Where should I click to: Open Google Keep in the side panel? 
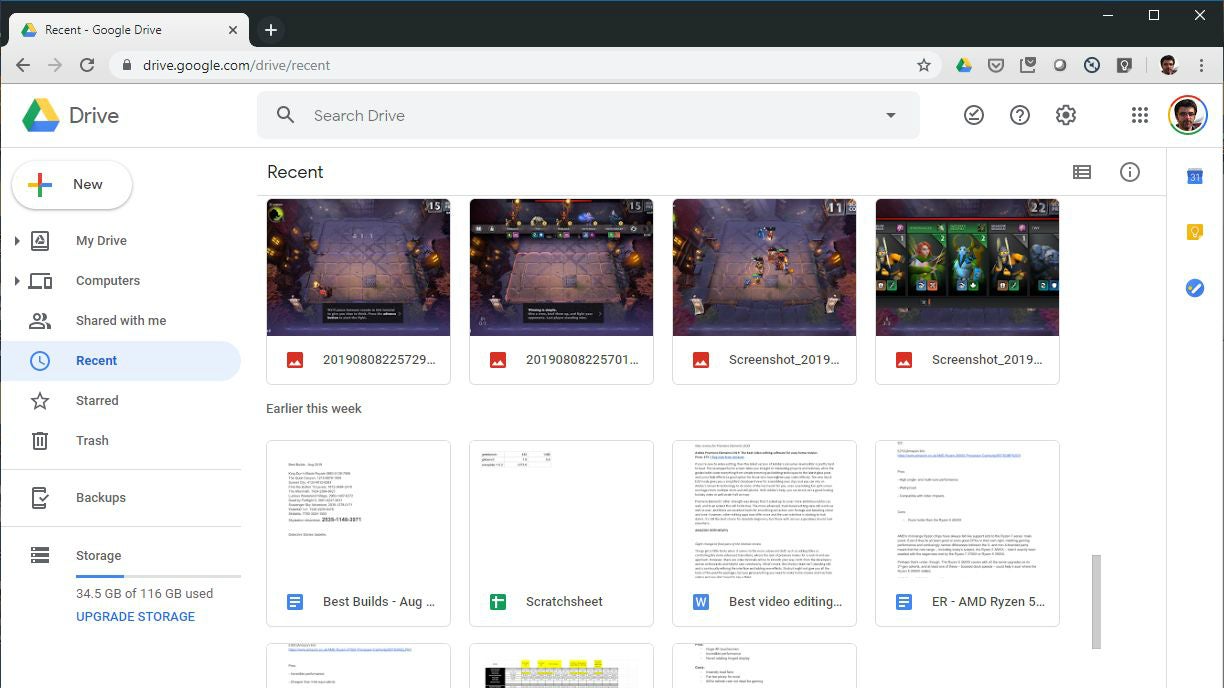coord(1195,232)
